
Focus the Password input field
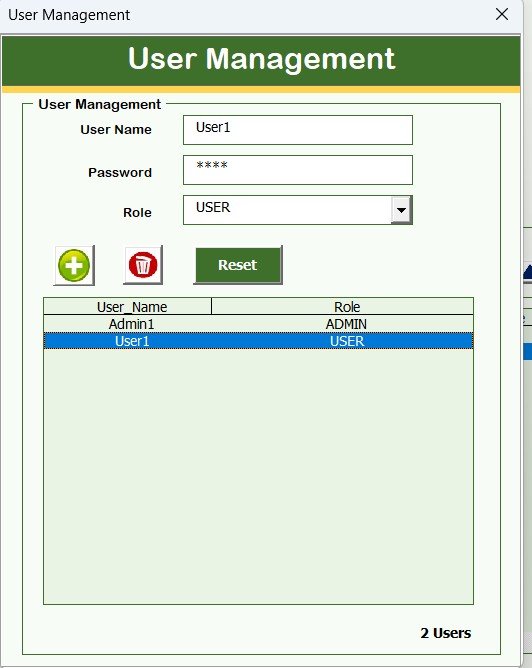pos(298,170)
